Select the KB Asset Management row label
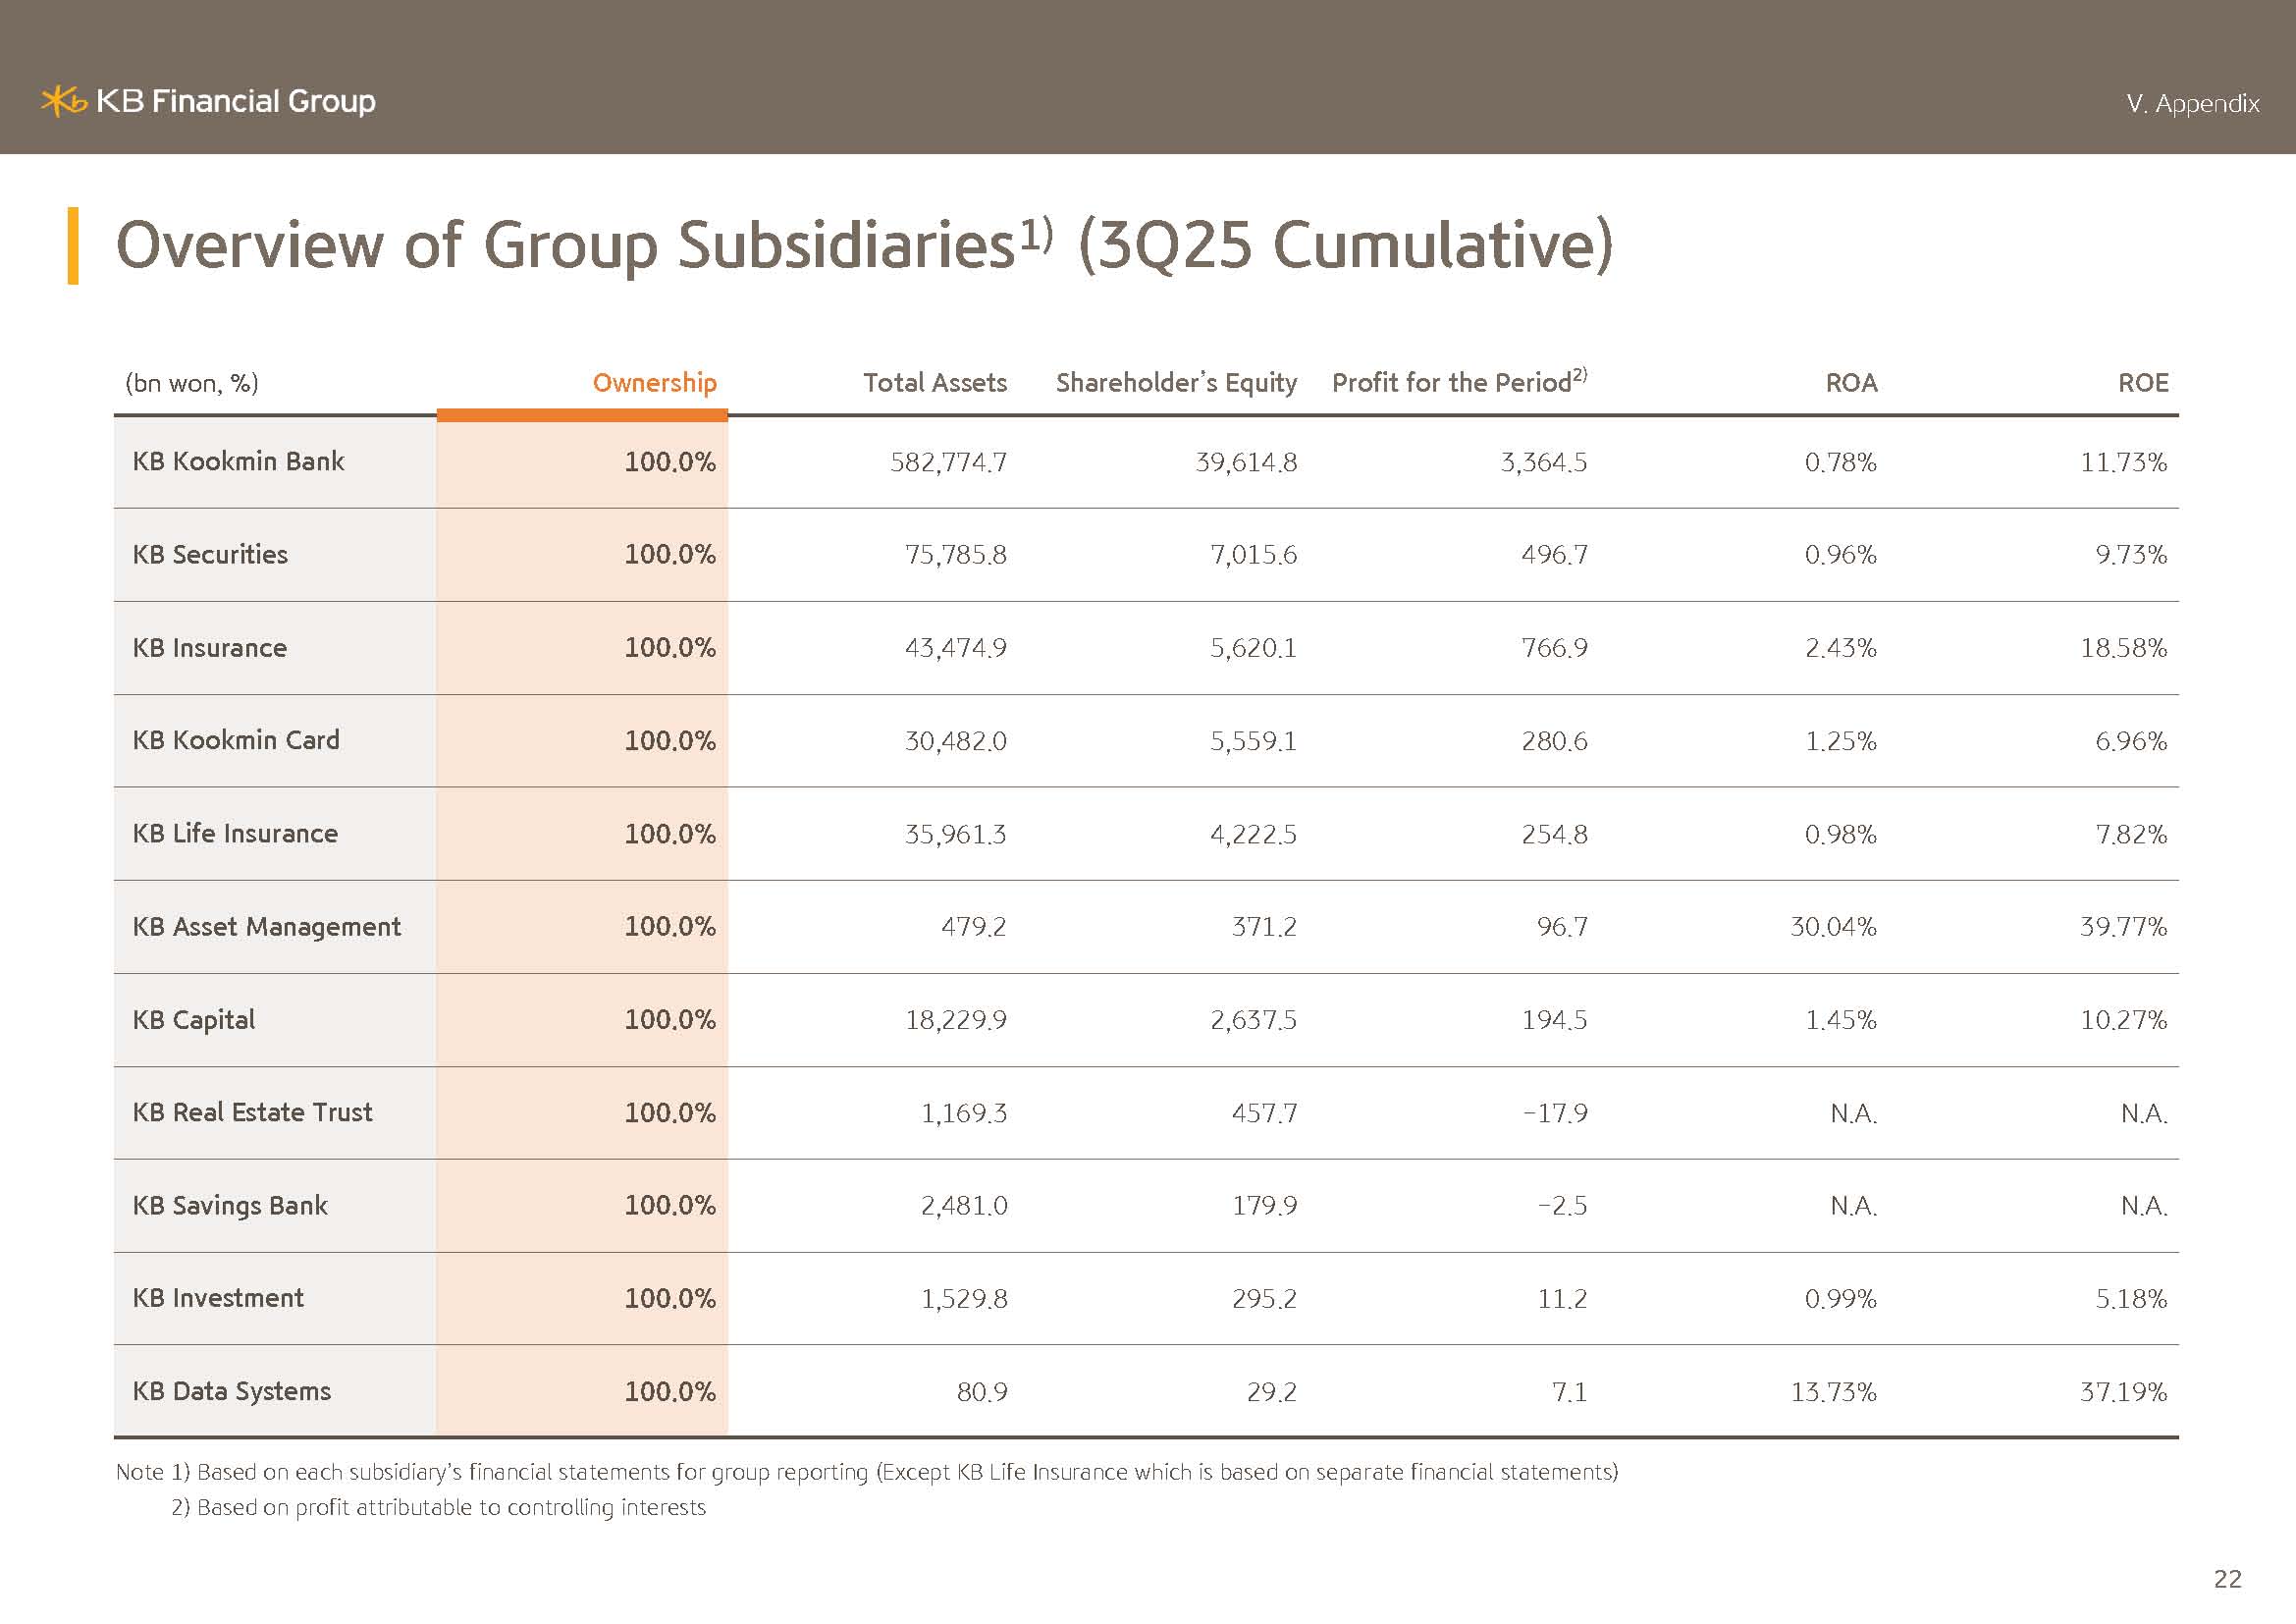This screenshot has height=1624, width=2296. pyautogui.click(x=266, y=927)
